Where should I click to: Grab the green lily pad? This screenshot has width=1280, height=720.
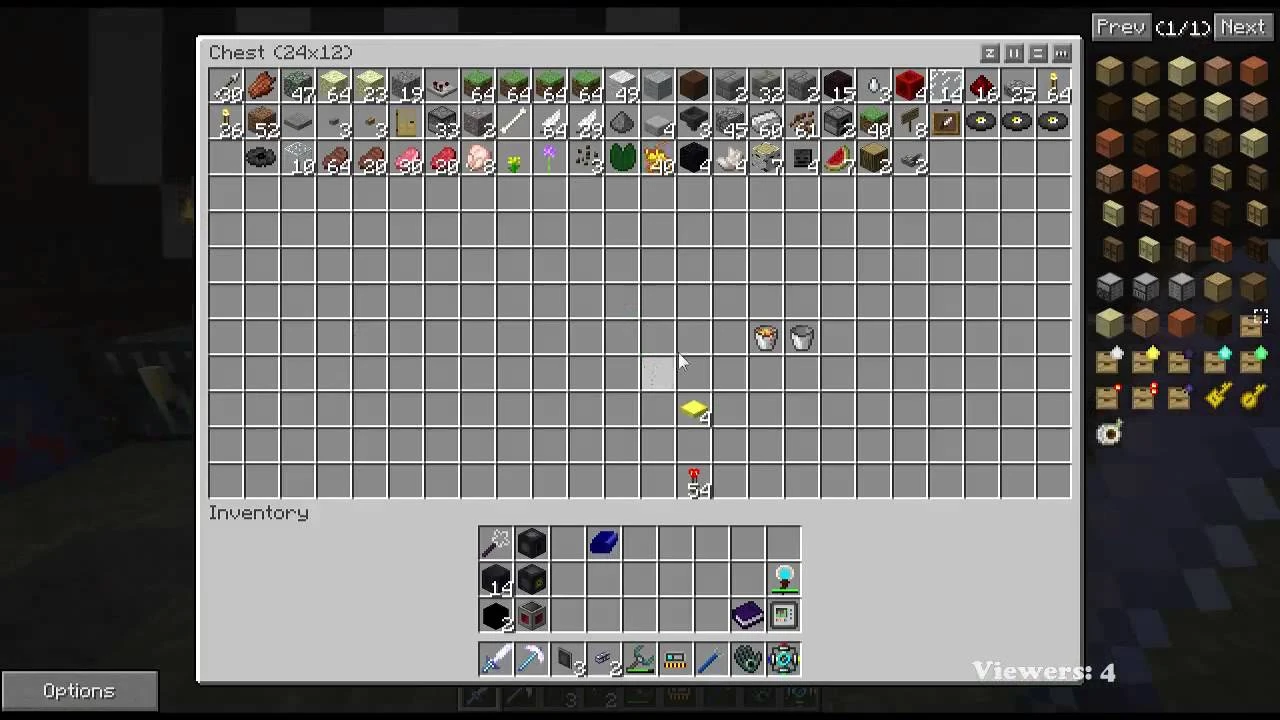coord(622,159)
